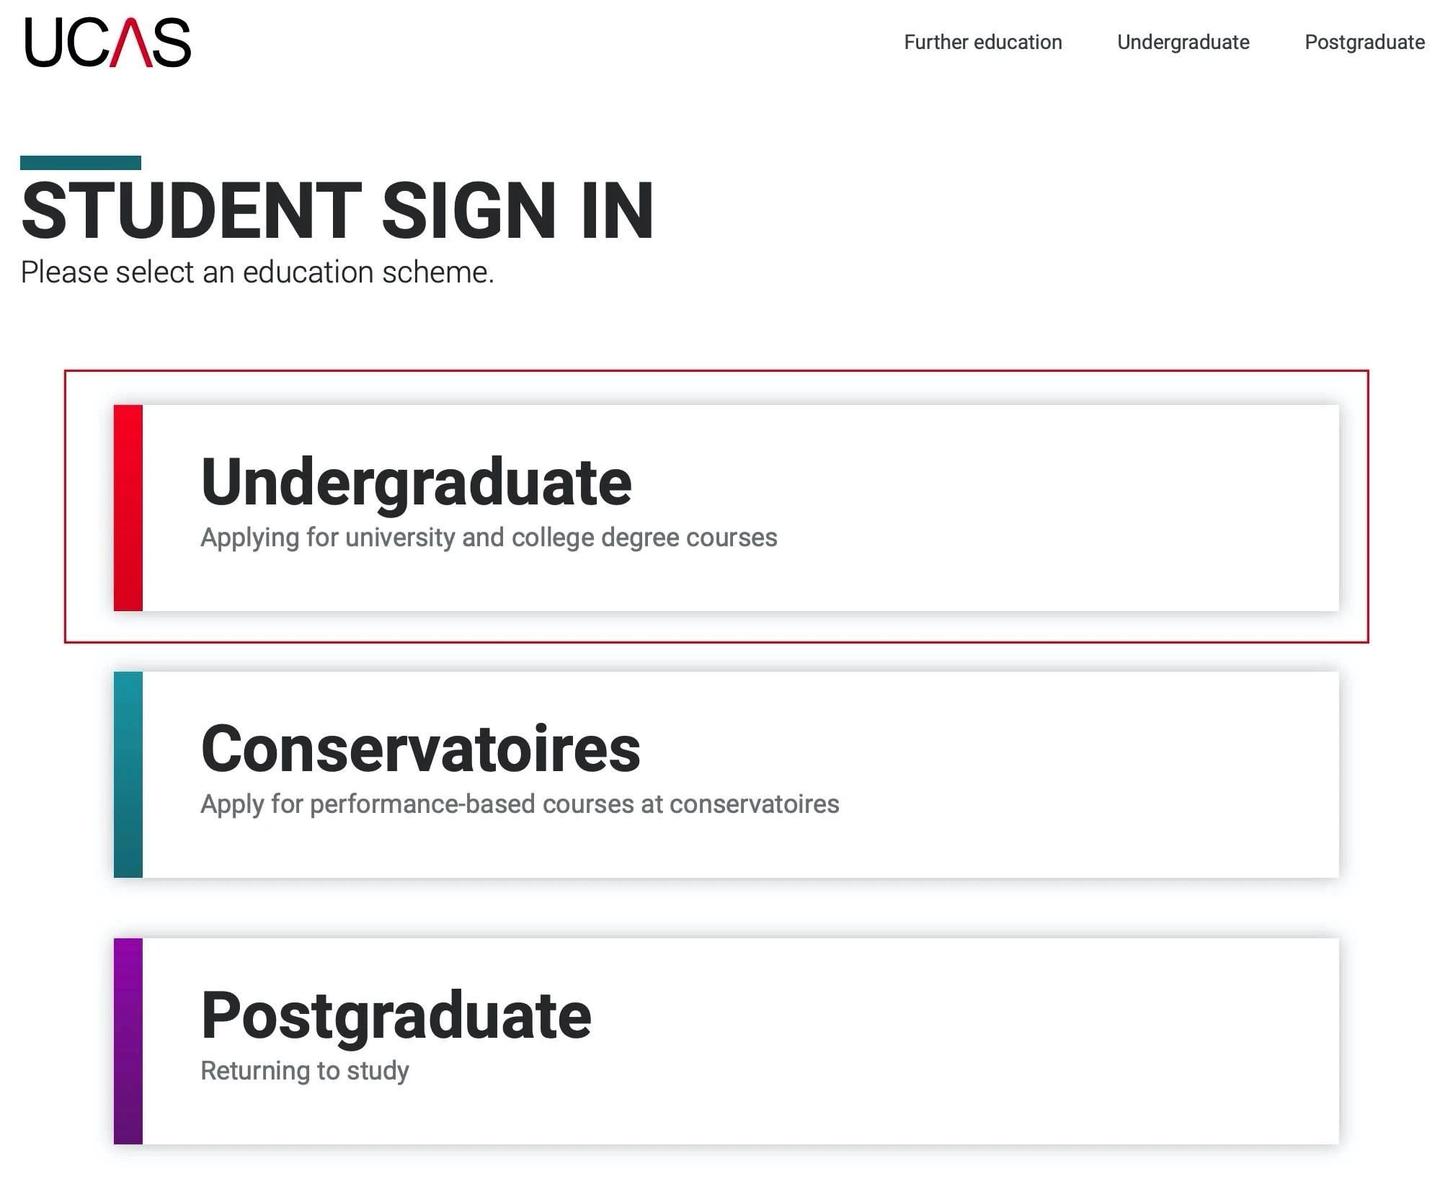The width and height of the screenshot is (1440, 1179).
Task: Click empty area inside the Conservatoires card
Action: point(1080,775)
